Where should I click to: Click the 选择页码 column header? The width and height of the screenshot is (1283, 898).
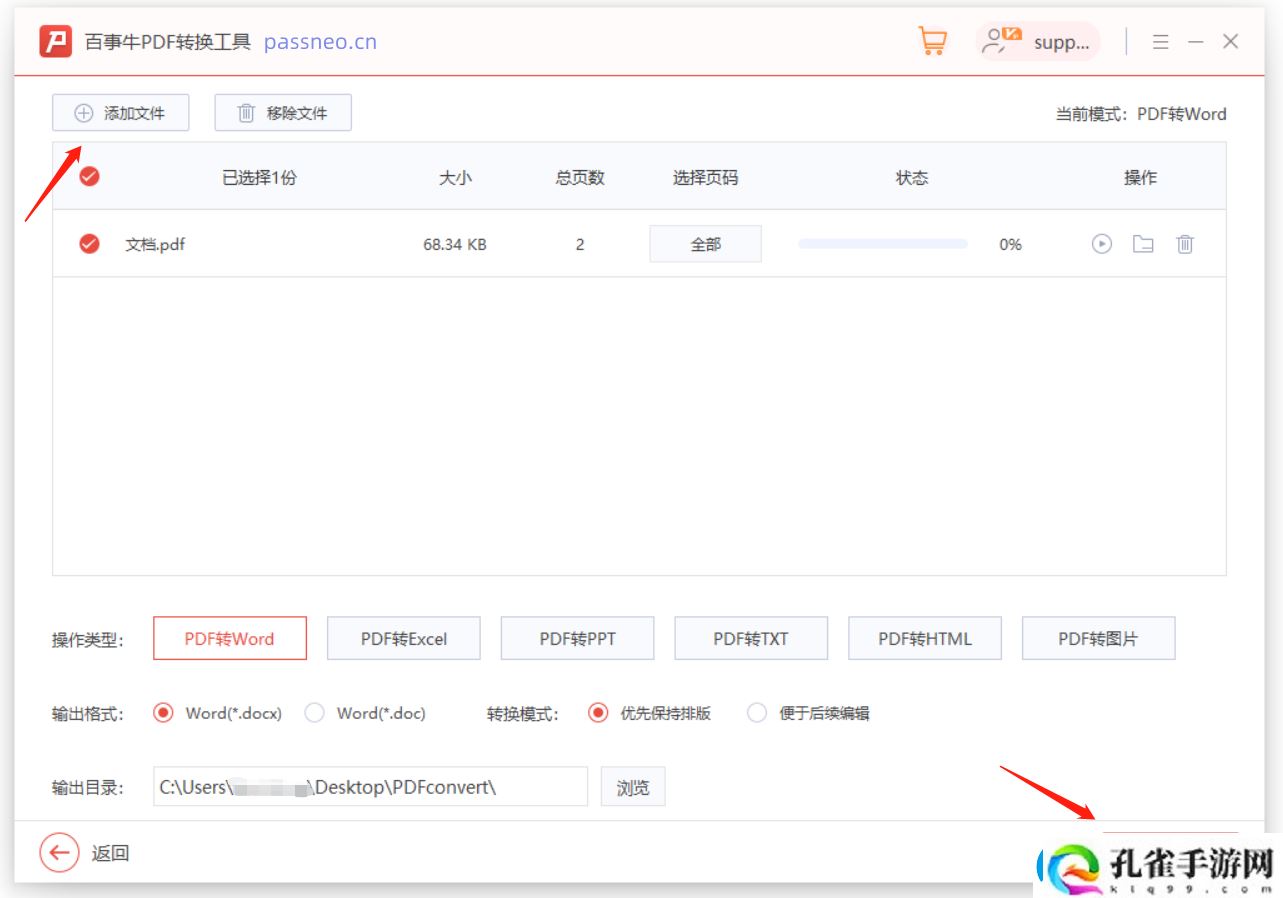[705, 177]
